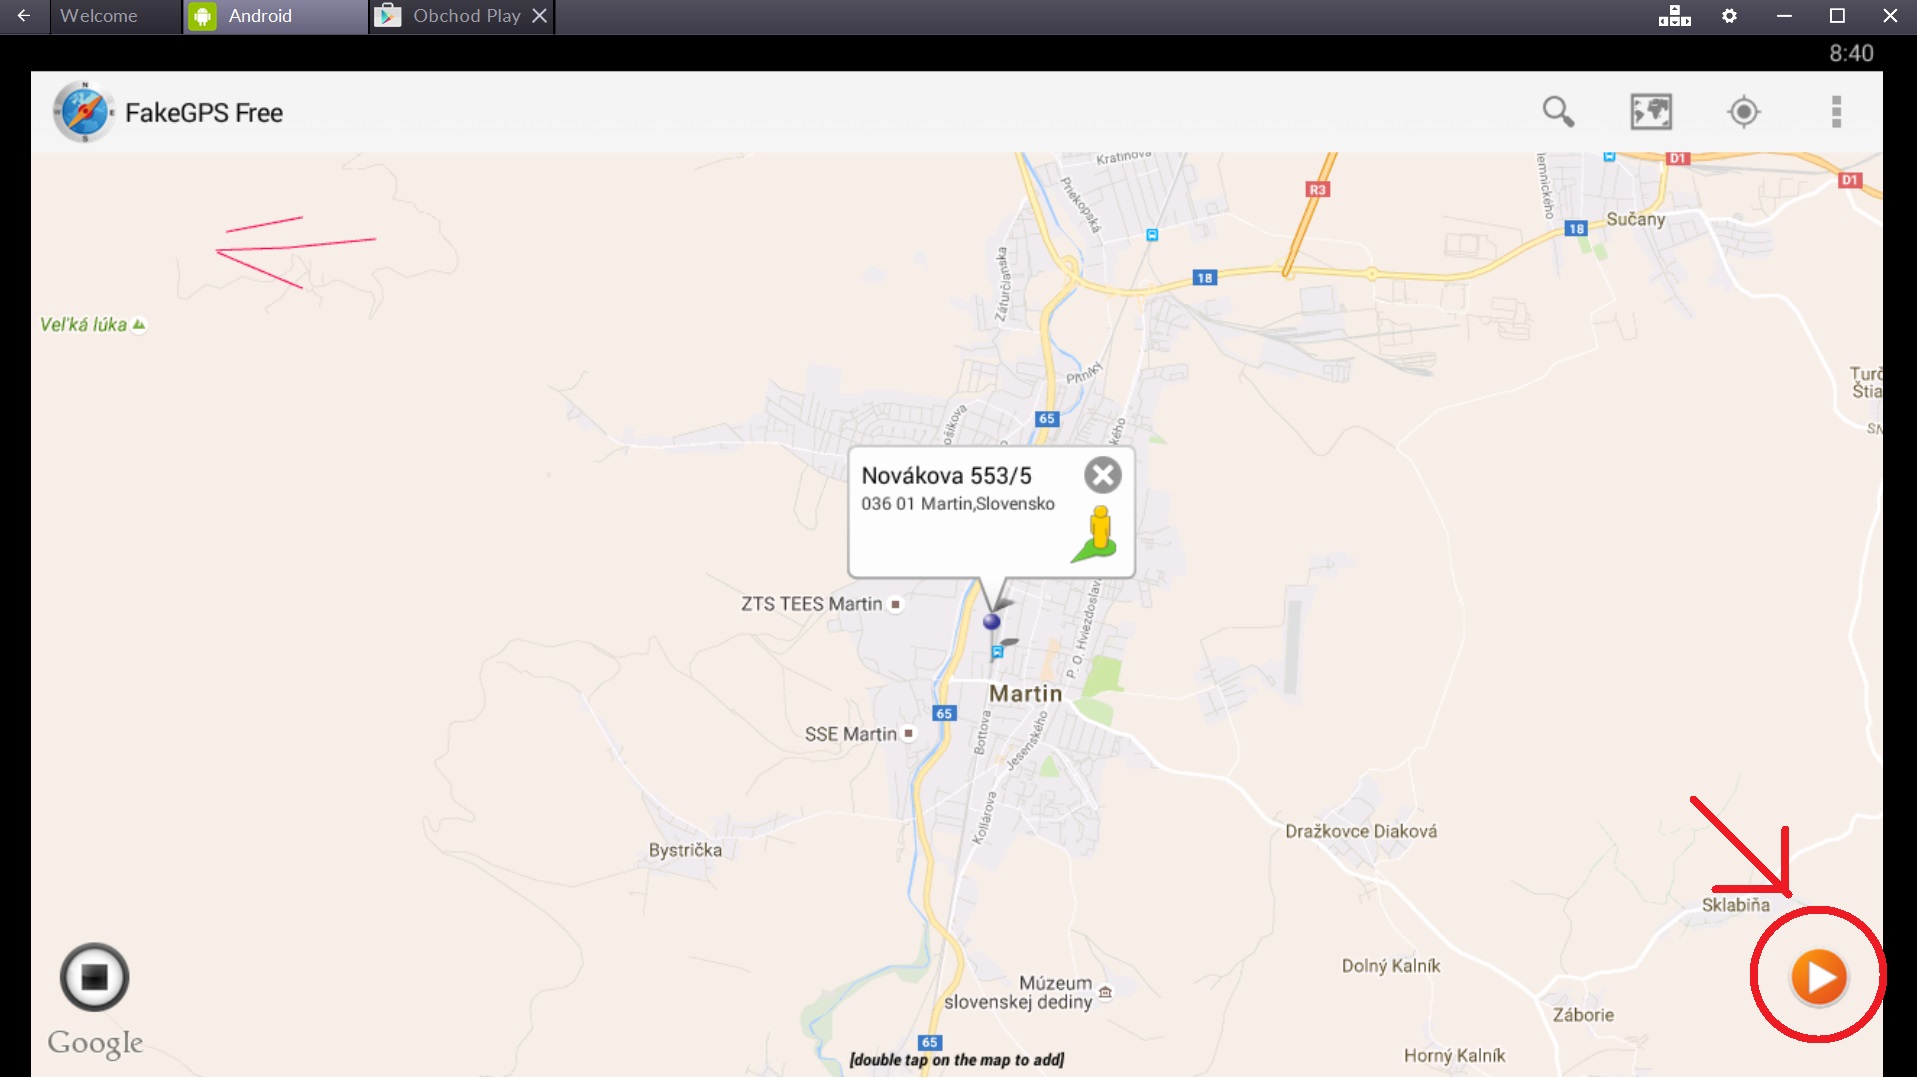Click the route 65 shield near Ptrnky
Viewport: 1917px width, 1083px height.
tap(1046, 419)
